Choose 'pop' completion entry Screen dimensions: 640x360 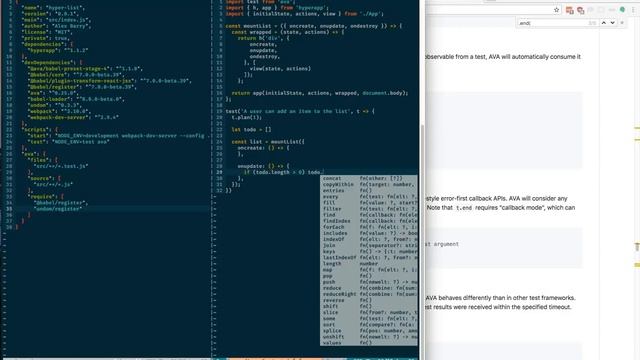pyautogui.click(x=369, y=276)
